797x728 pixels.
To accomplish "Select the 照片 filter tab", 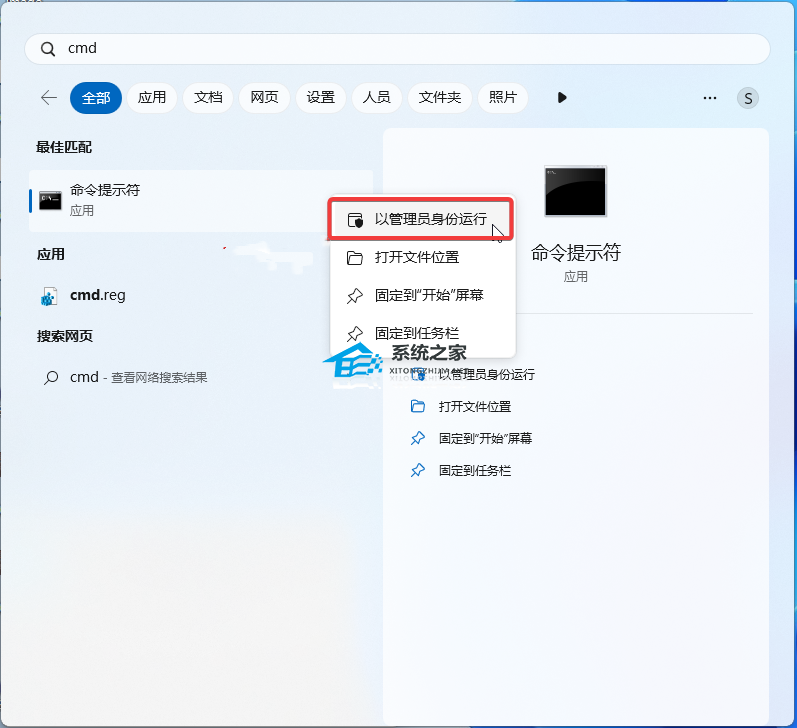I will (503, 97).
